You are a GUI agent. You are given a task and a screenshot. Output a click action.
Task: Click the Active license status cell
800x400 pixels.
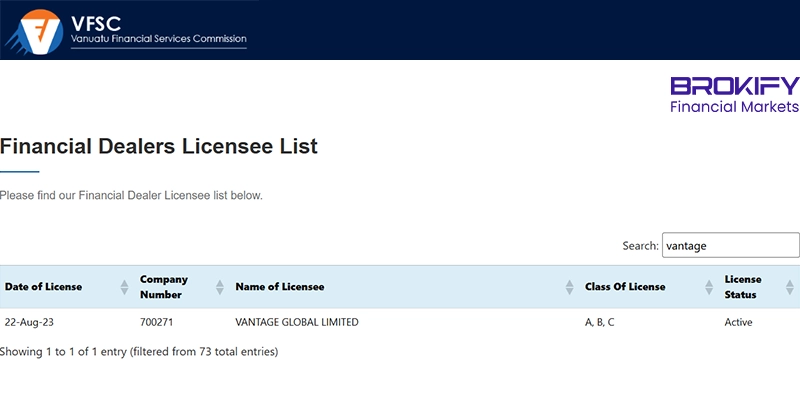[739, 322]
